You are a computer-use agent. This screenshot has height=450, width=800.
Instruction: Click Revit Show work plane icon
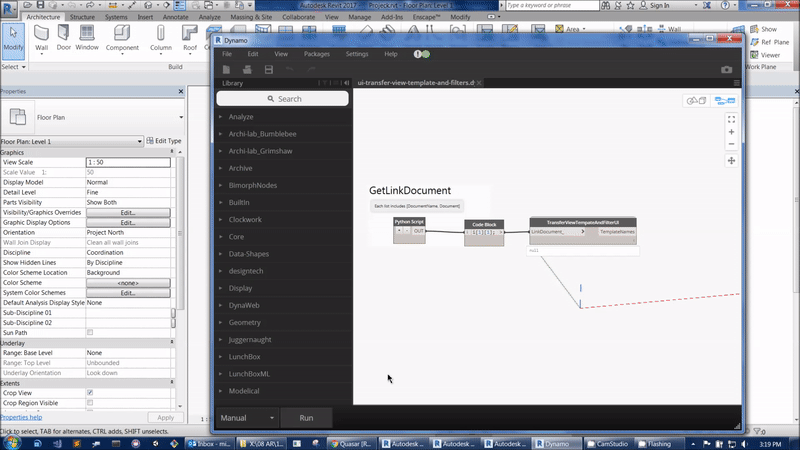pos(763,29)
